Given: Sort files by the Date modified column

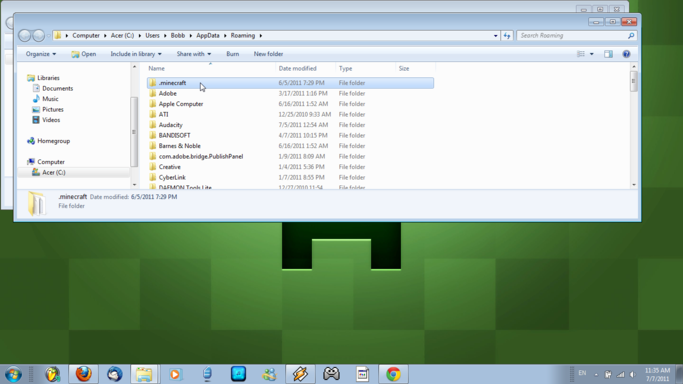Looking at the screenshot, I should [298, 68].
